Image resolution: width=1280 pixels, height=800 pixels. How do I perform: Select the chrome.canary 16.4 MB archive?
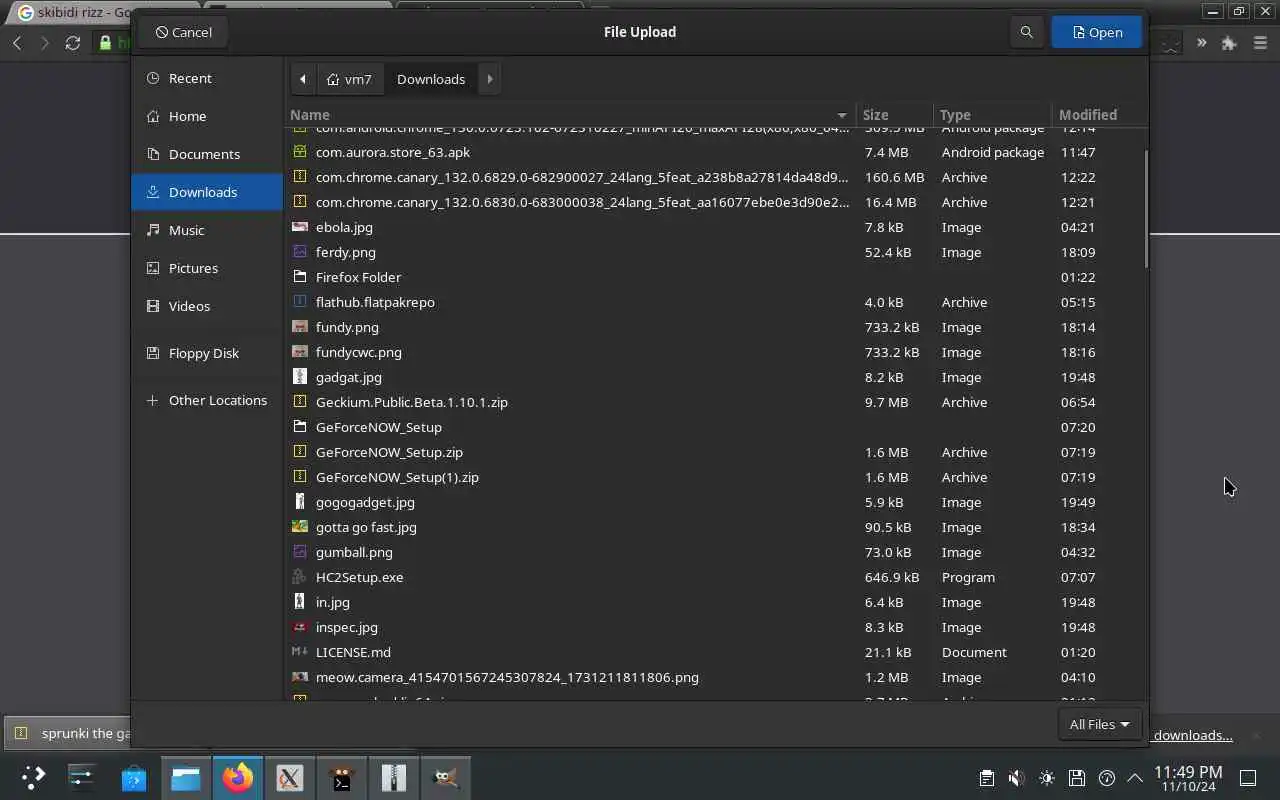715,202
